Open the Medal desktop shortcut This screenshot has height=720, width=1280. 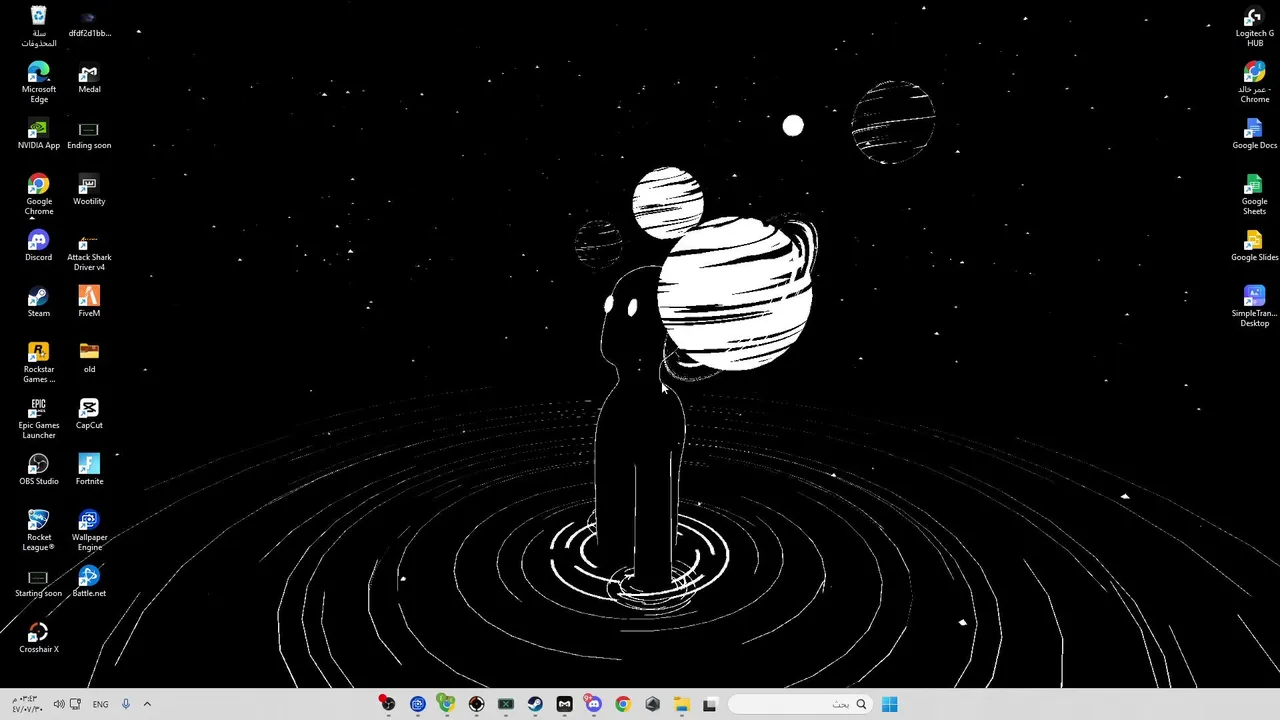(89, 78)
